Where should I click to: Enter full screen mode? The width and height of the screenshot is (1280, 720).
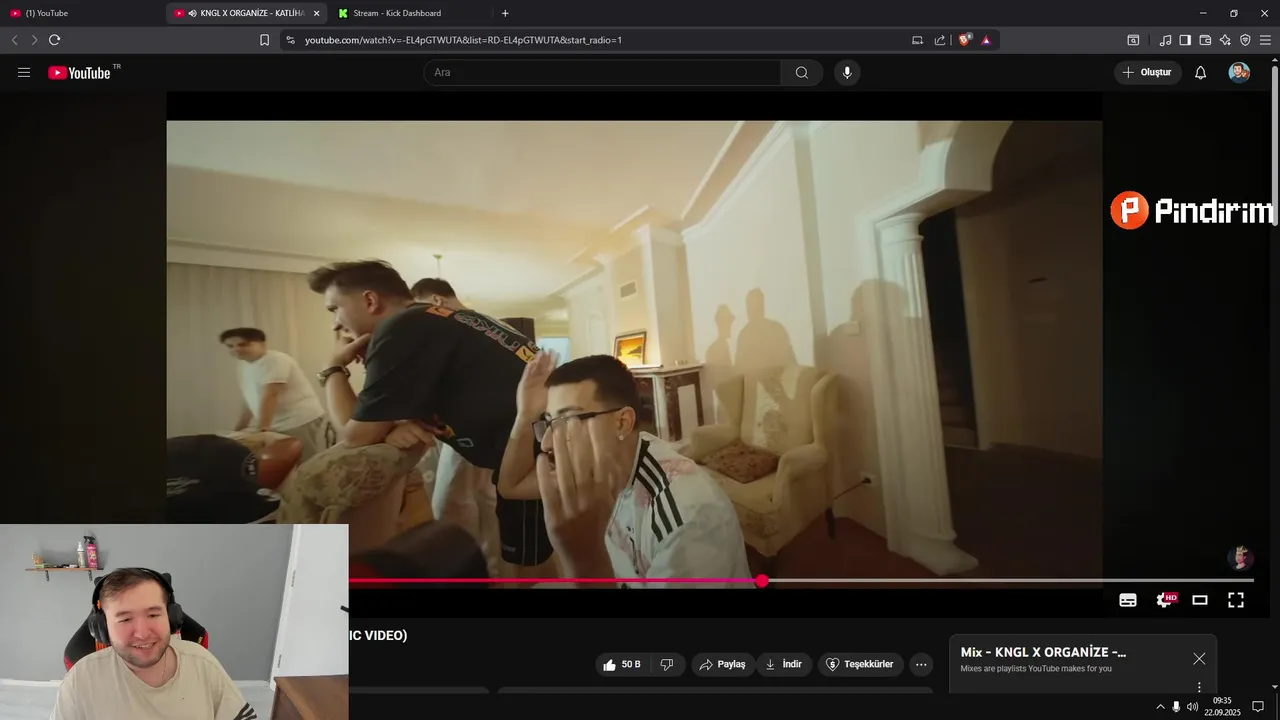1236,600
